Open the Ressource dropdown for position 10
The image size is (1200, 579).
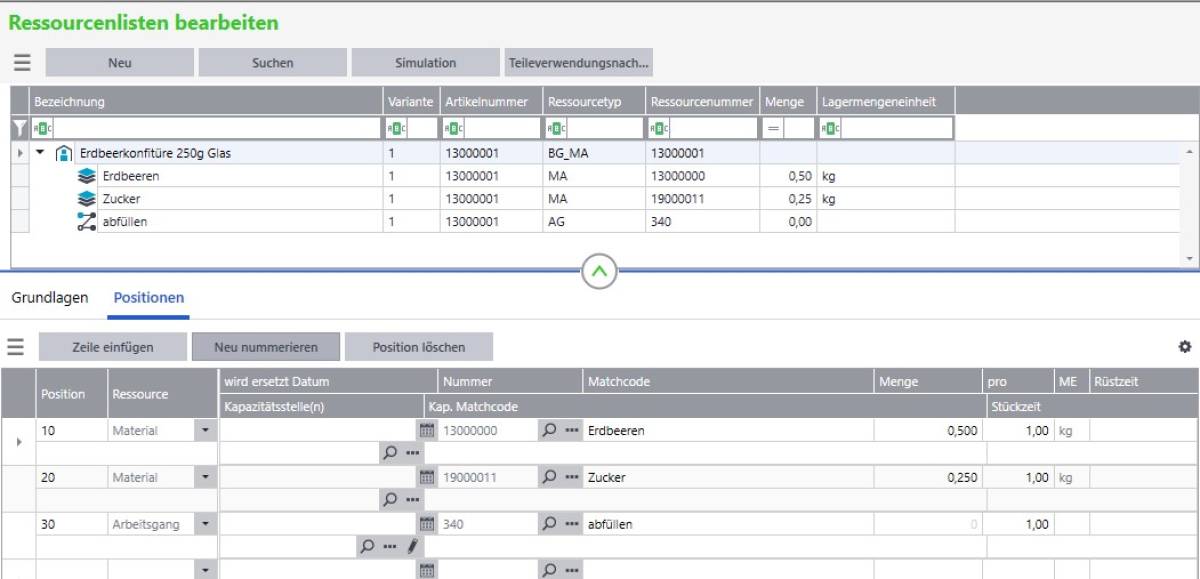click(x=206, y=430)
